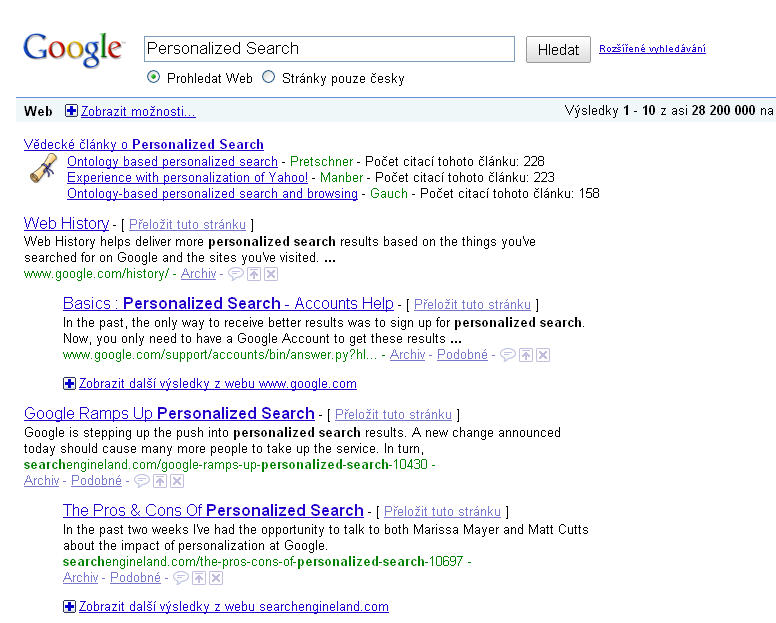This screenshot has height=623, width=776.
Task: Remove the Accounts Help result with X icon
Action: 543,355
